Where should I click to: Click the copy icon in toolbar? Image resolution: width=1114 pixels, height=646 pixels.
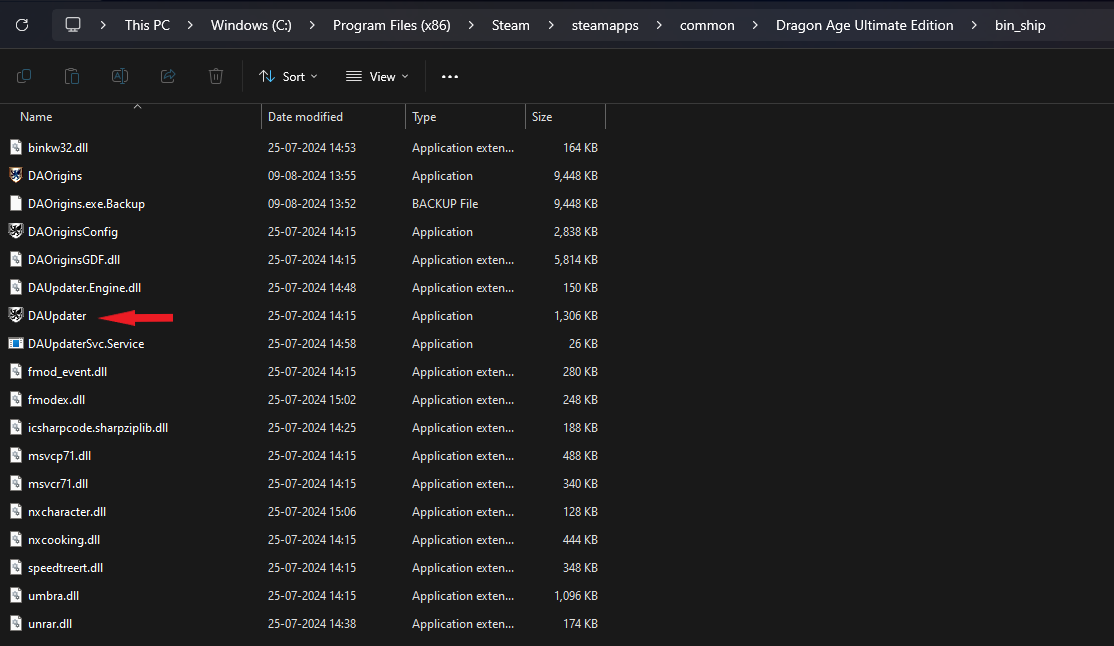tap(23, 76)
